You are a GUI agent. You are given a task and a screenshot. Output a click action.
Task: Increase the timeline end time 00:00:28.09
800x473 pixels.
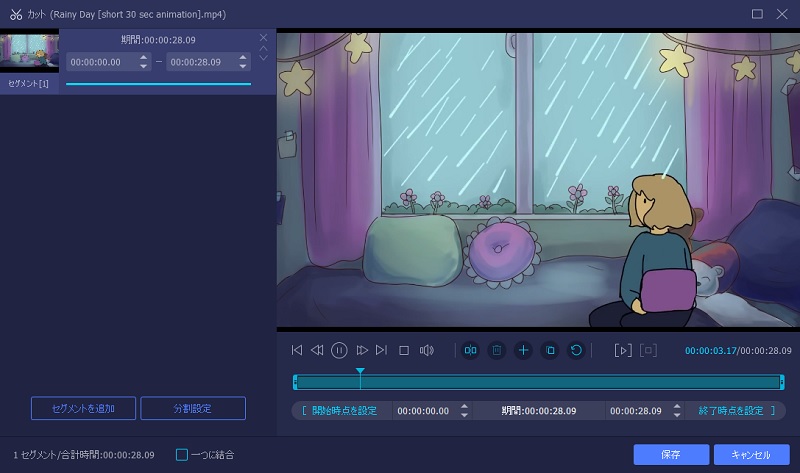point(677,407)
